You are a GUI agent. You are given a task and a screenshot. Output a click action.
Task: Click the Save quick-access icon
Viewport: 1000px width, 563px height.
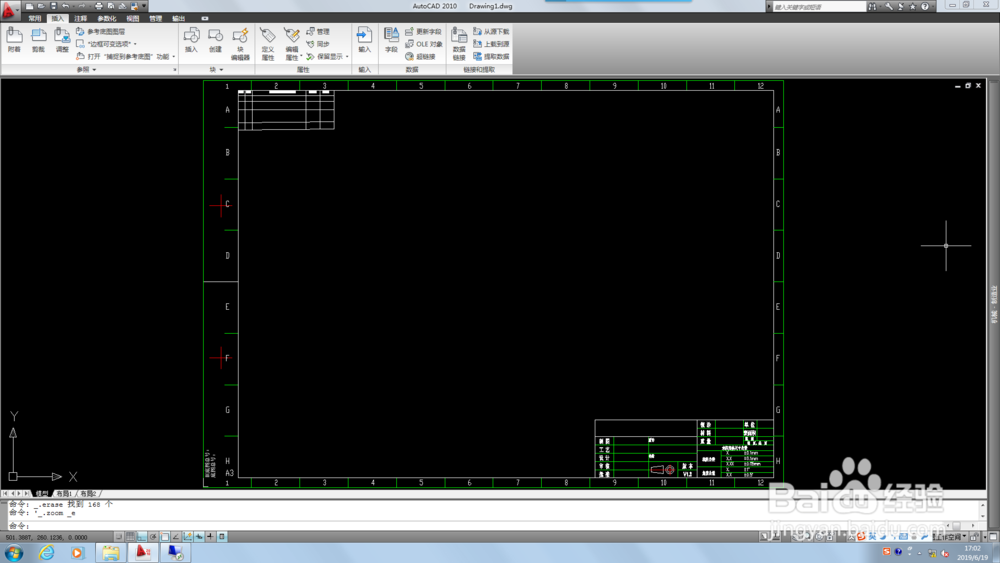(x=54, y=6)
